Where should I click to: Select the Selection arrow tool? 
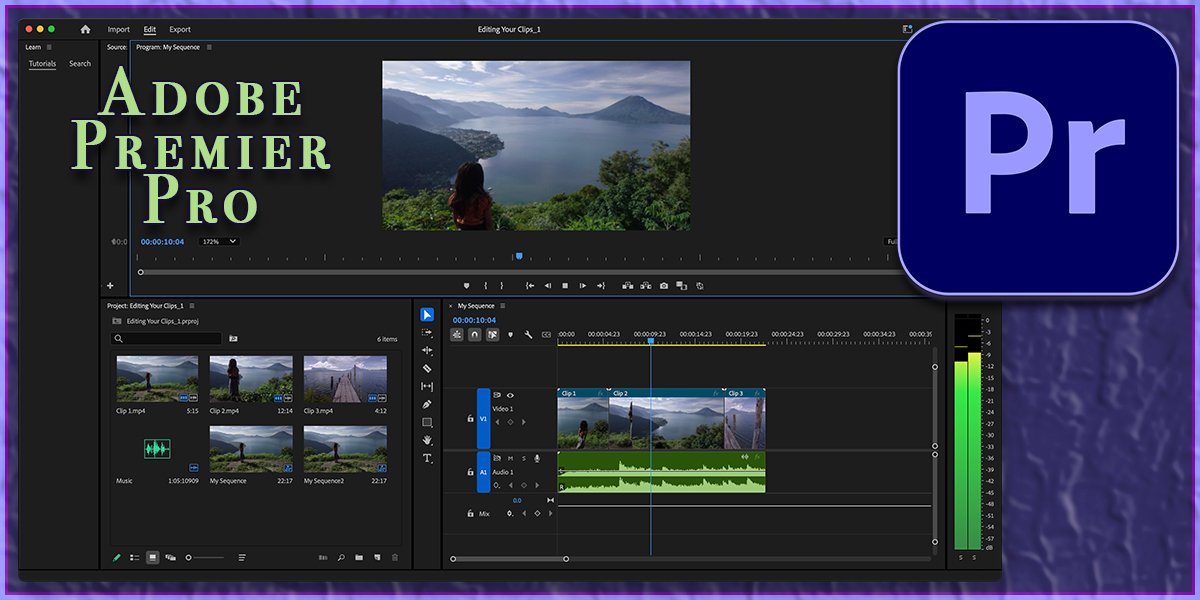tap(427, 315)
